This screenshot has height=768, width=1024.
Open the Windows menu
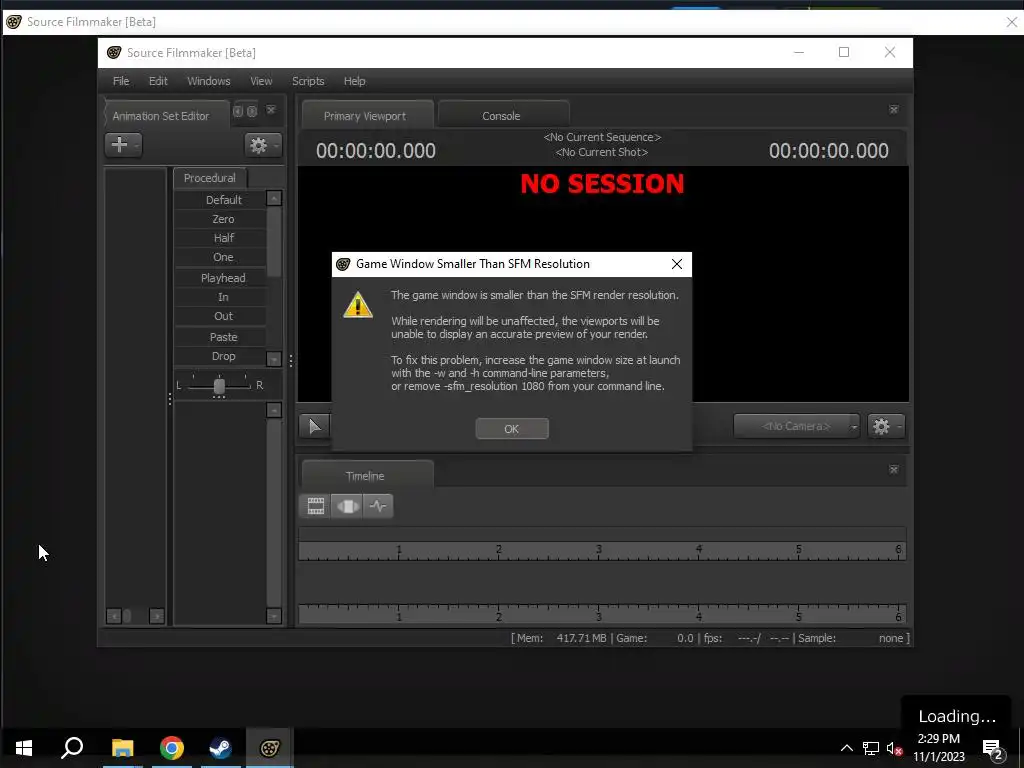(208, 81)
